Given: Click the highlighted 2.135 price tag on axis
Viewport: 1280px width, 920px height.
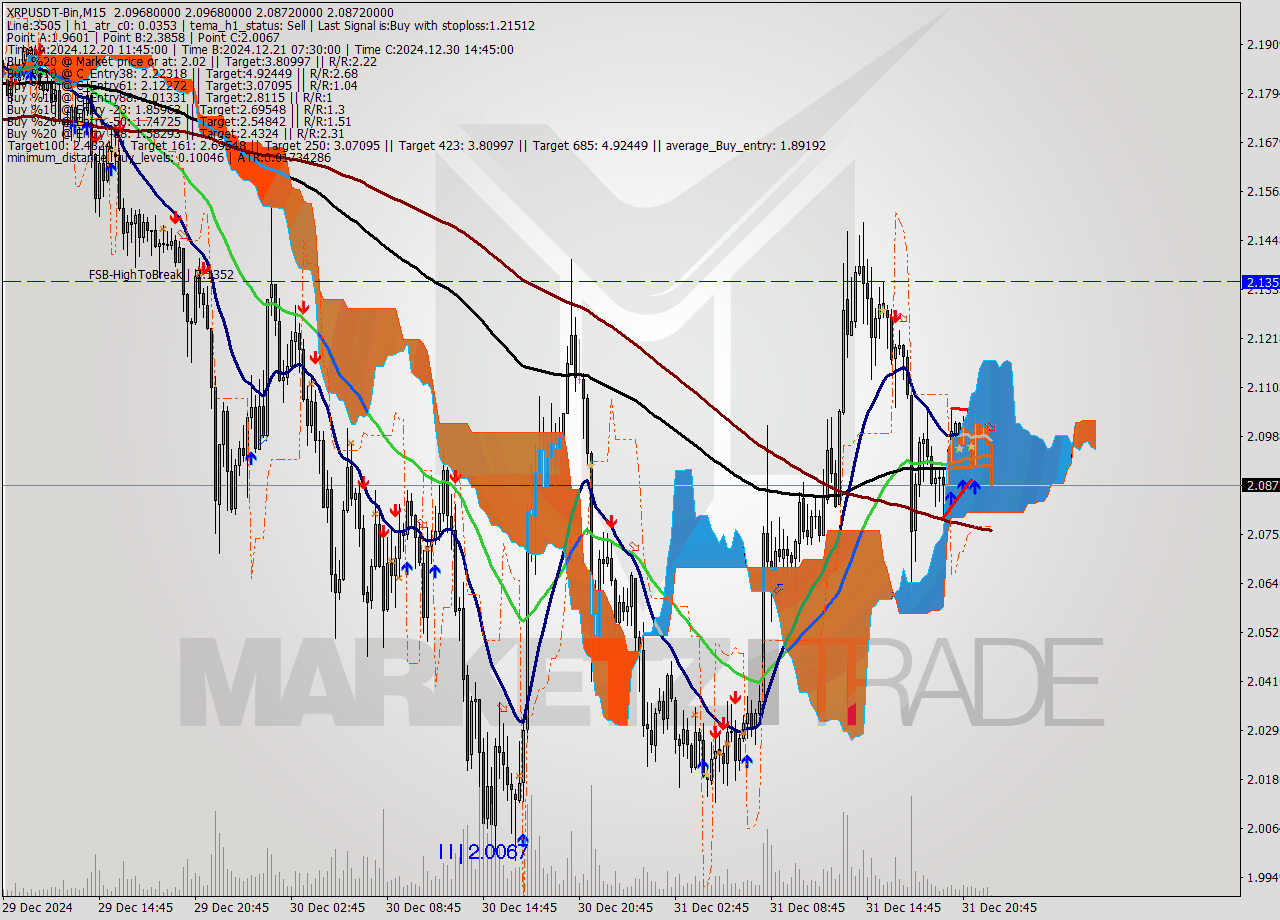Looking at the screenshot, I should click(1260, 282).
